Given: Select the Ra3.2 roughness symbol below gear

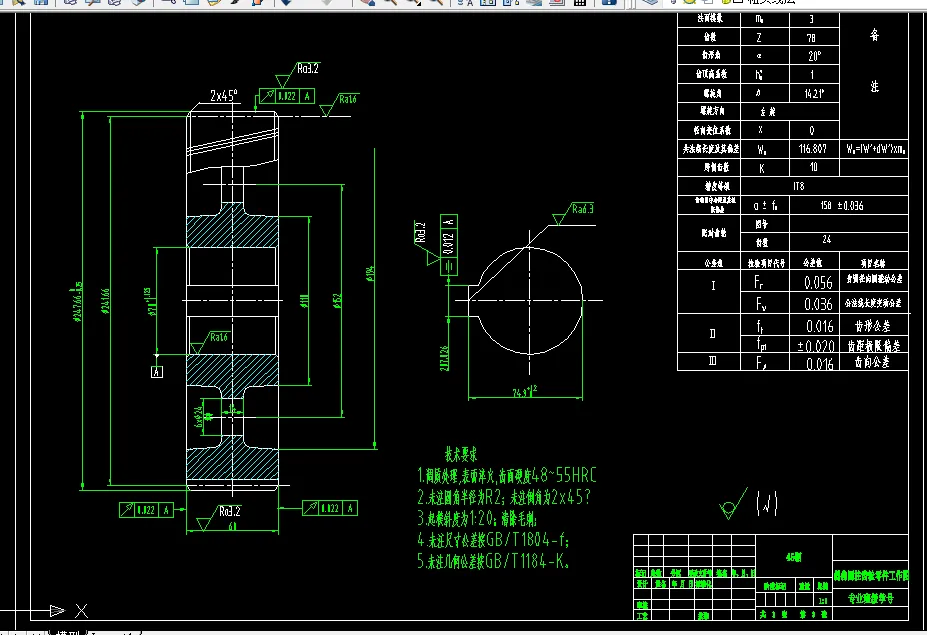Looking at the screenshot, I should [x=219, y=517].
